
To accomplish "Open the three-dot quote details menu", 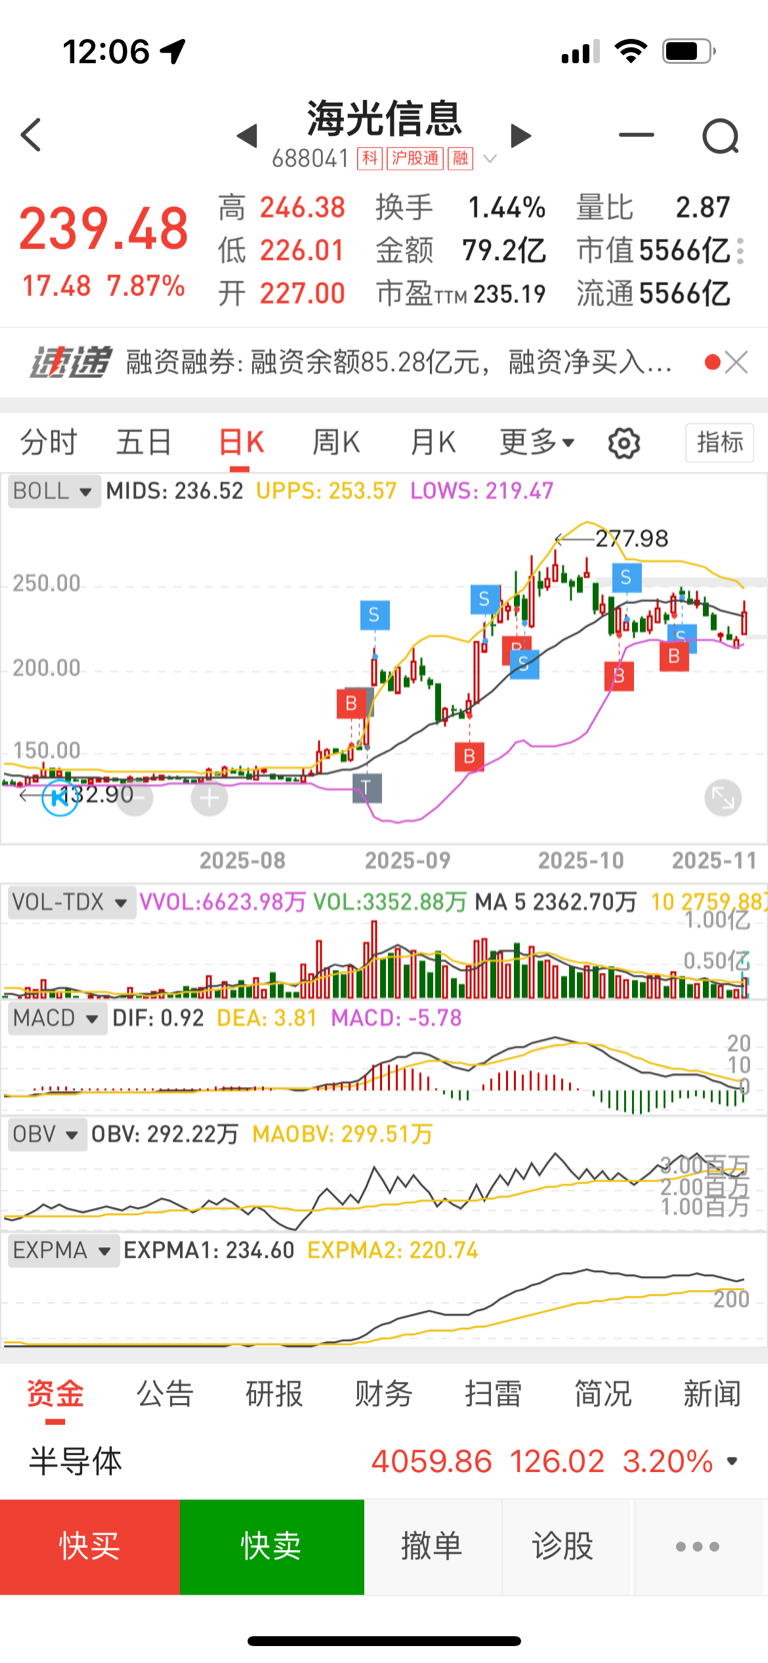I will click(741, 251).
